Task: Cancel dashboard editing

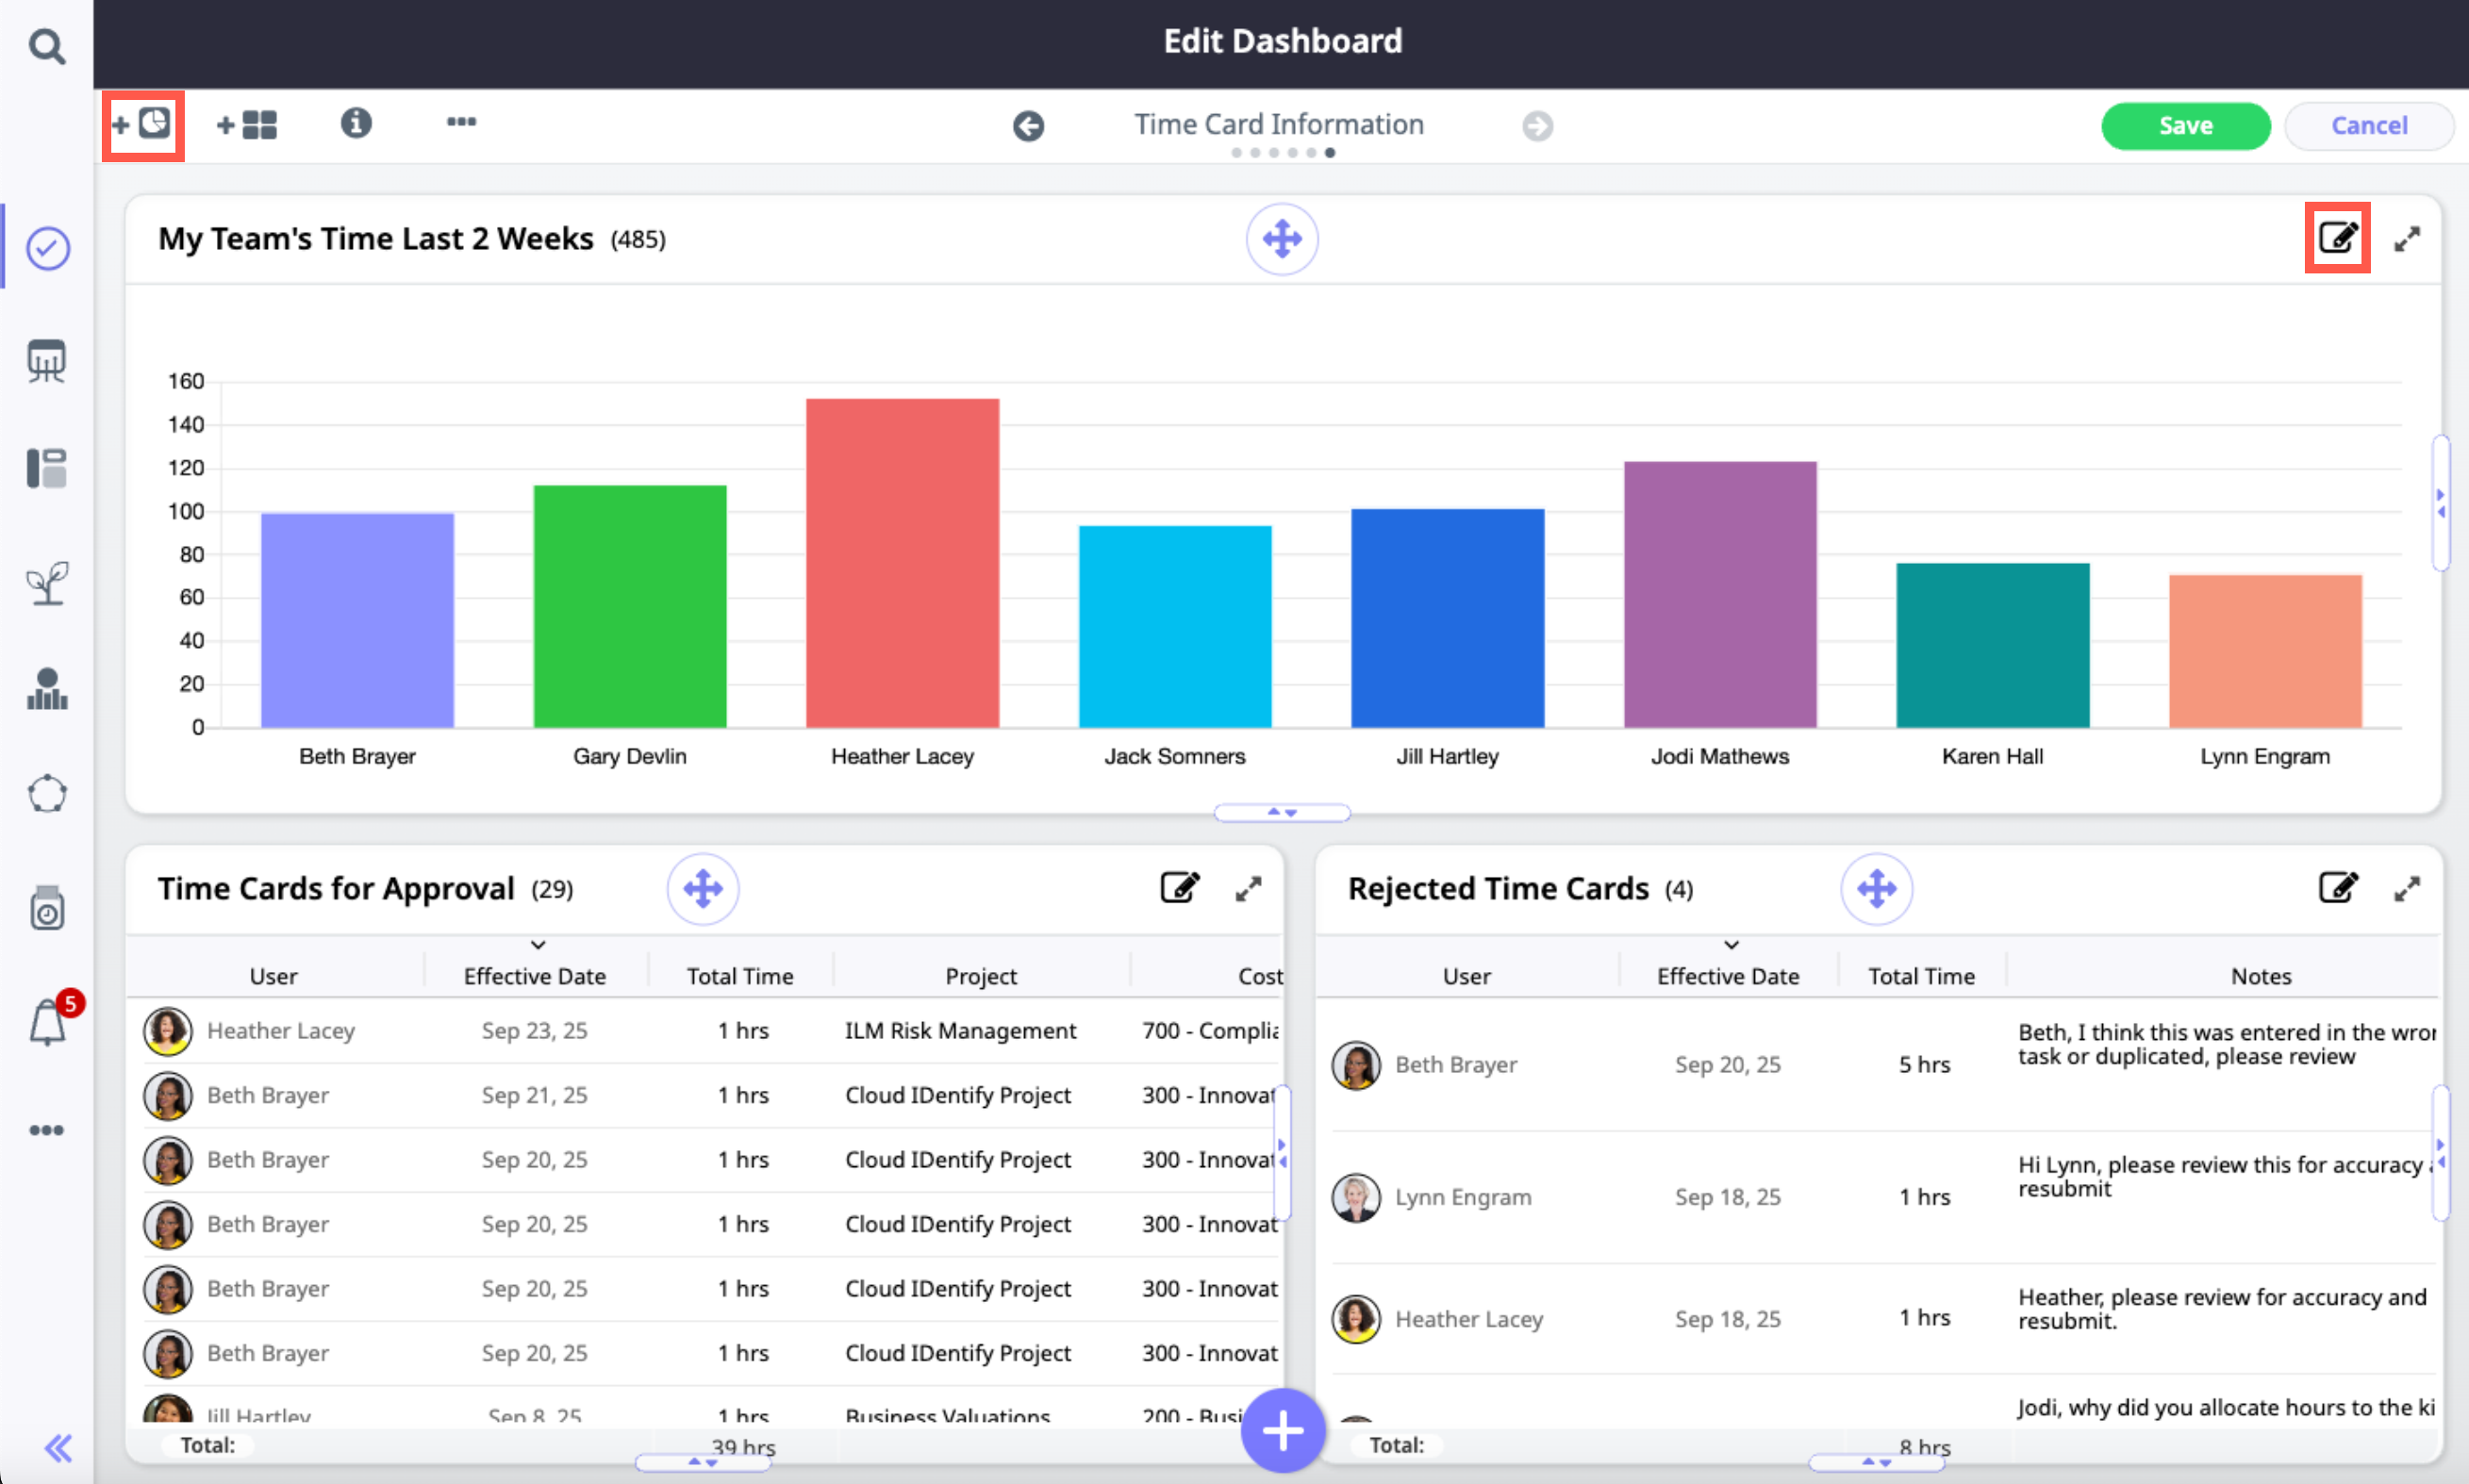Action: pos(2368,126)
